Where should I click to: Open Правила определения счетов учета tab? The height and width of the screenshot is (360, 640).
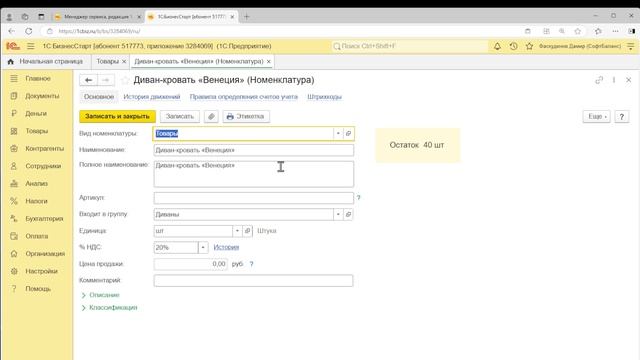(244, 97)
